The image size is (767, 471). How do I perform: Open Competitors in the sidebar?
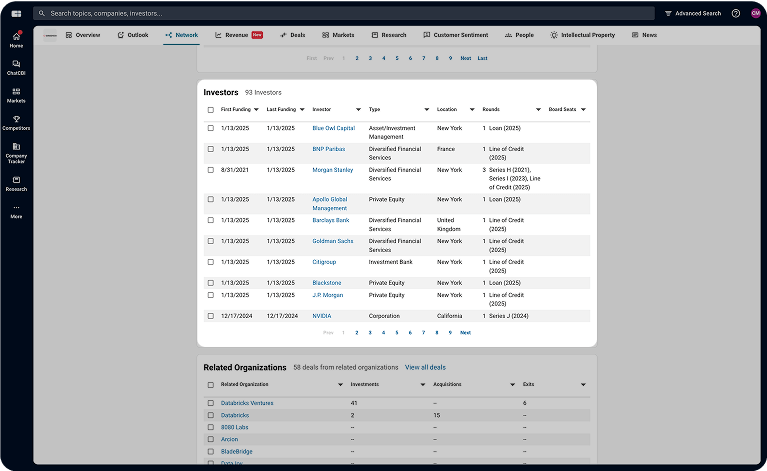tap(16, 122)
